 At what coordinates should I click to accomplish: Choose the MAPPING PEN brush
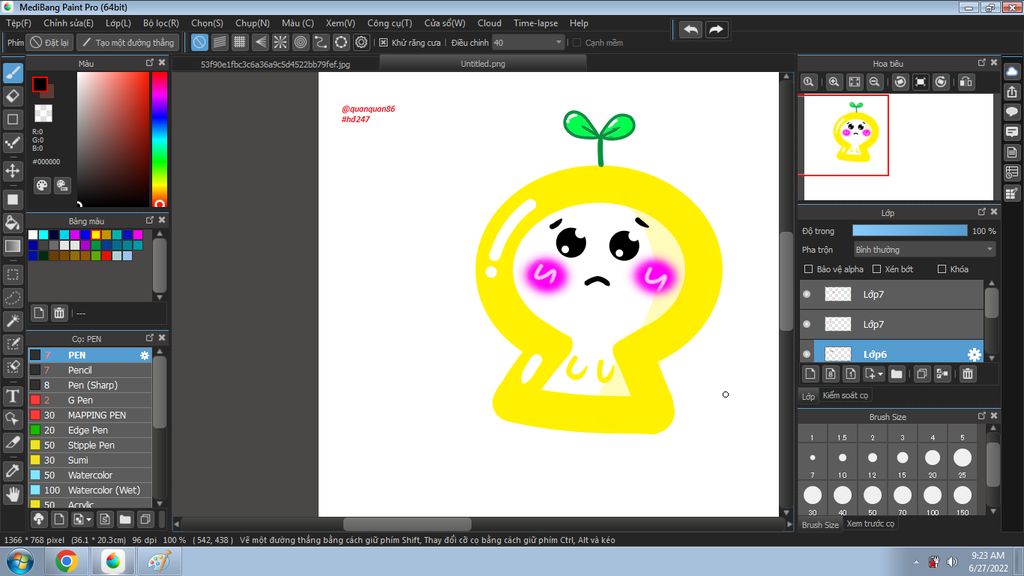point(90,415)
